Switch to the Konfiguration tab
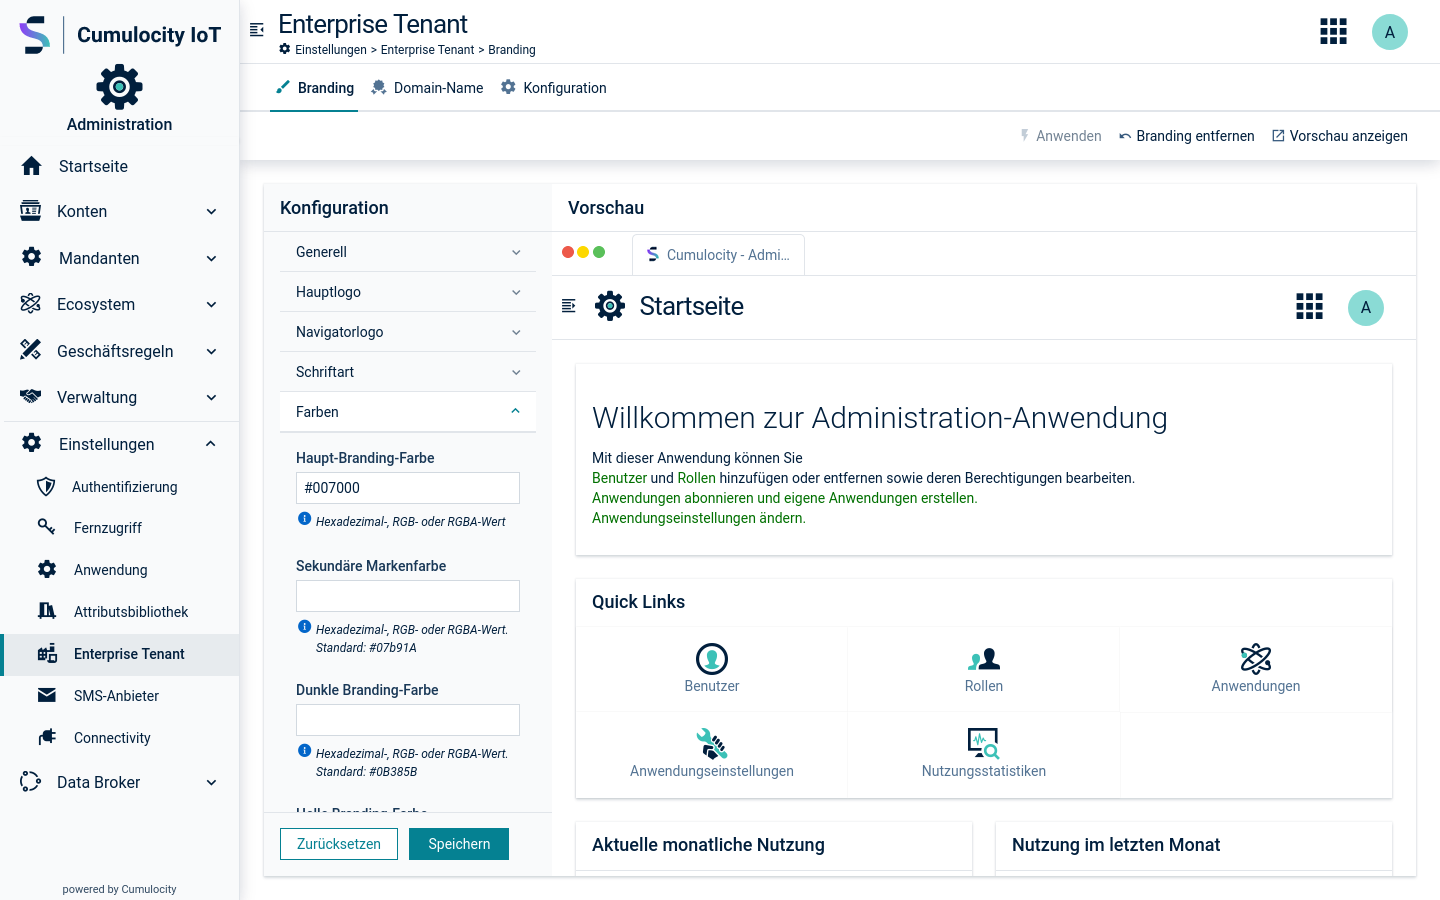Image resolution: width=1440 pixels, height=900 pixels. pyautogui.click(x=553, y=88)
